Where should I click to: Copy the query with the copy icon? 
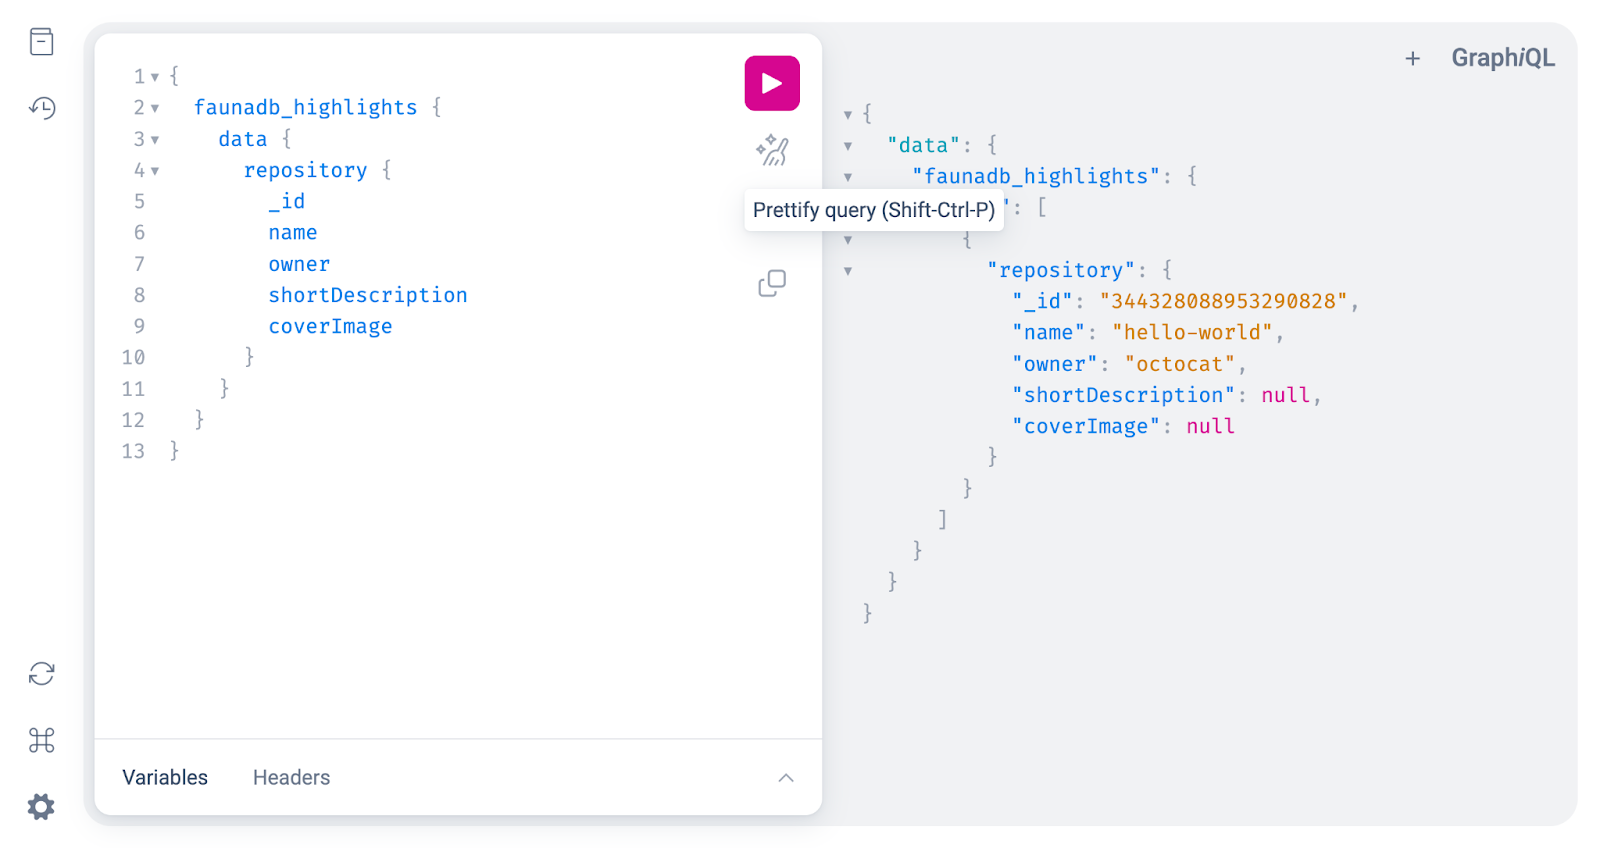pyautogui.click(x=772, y=284)
